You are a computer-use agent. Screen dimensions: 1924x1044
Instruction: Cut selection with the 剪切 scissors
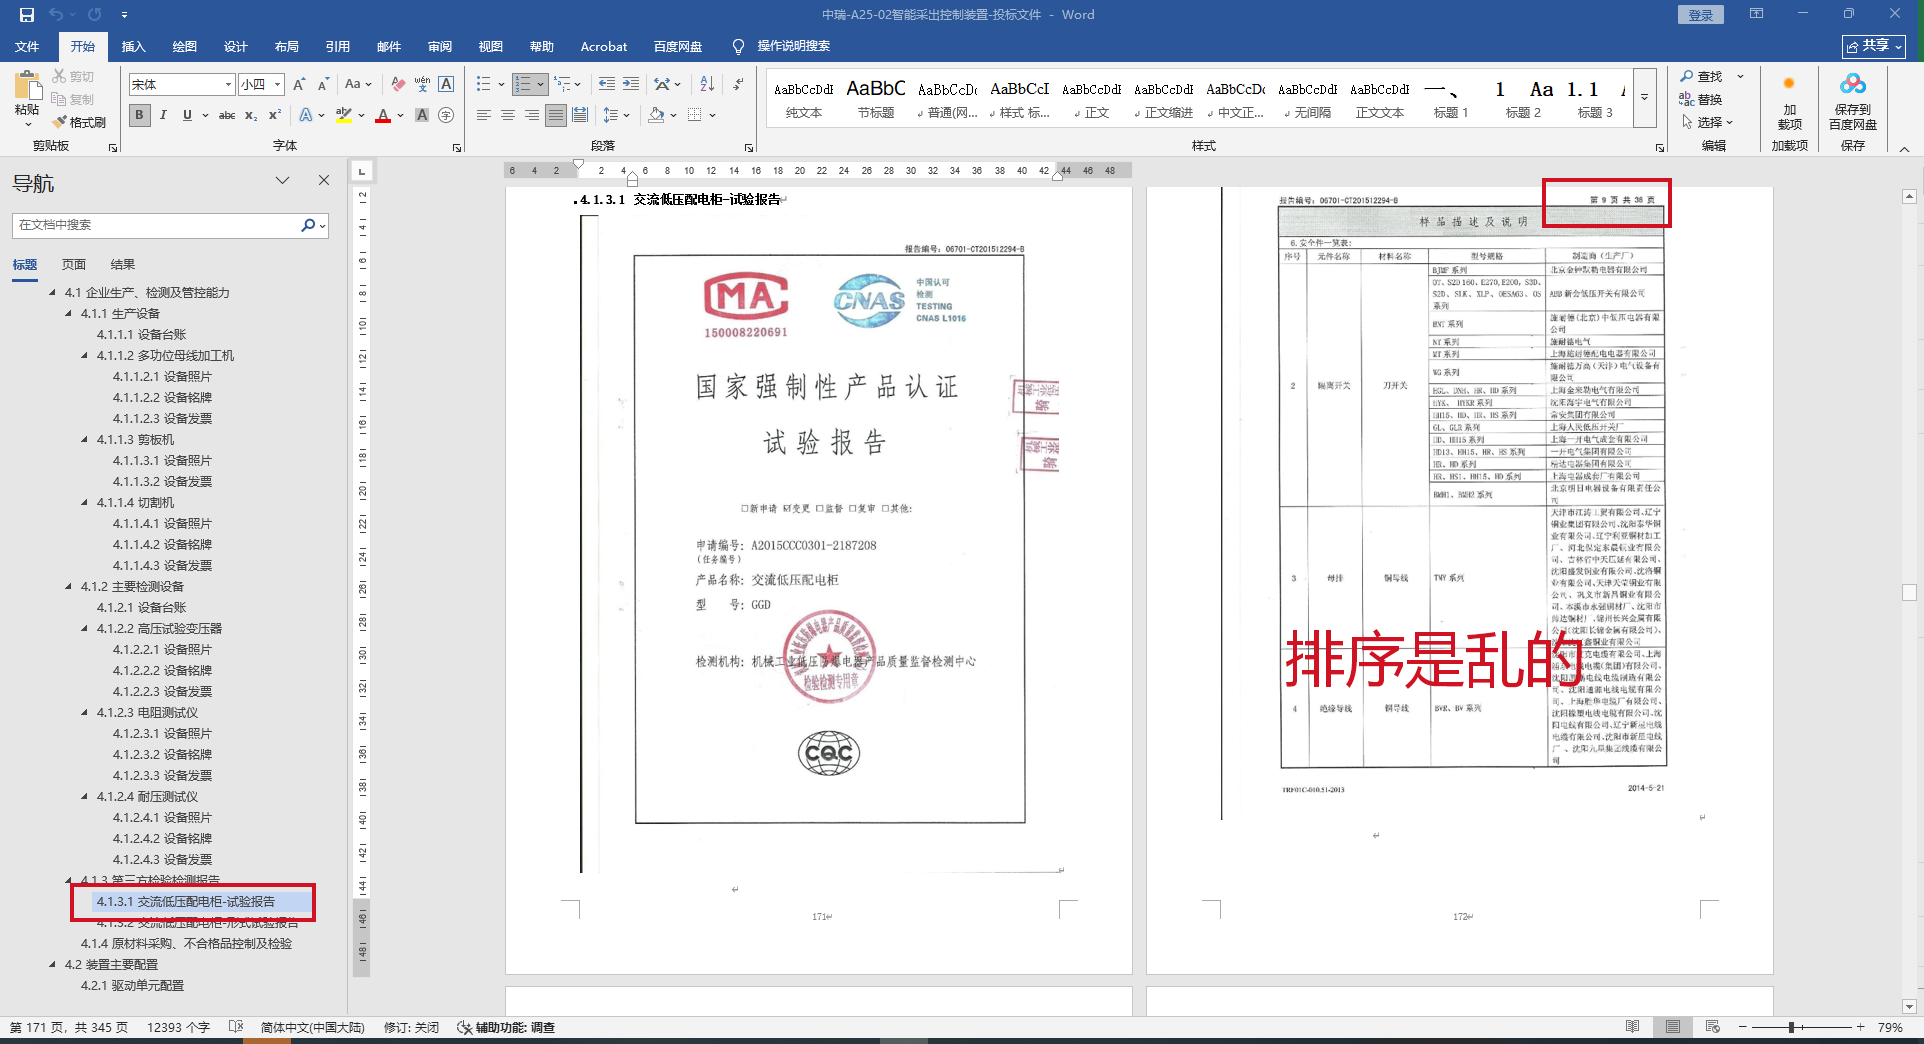(73, 76)
